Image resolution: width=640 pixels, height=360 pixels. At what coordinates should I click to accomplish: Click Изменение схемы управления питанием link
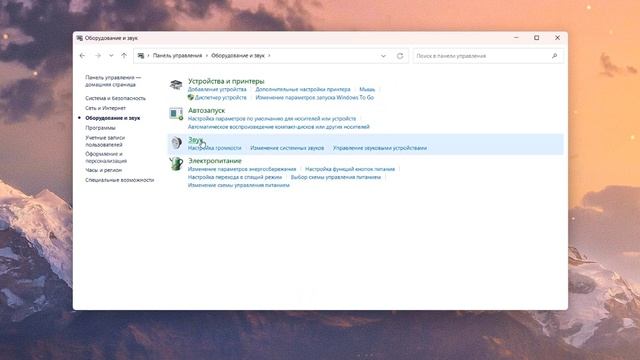point(239,185)
